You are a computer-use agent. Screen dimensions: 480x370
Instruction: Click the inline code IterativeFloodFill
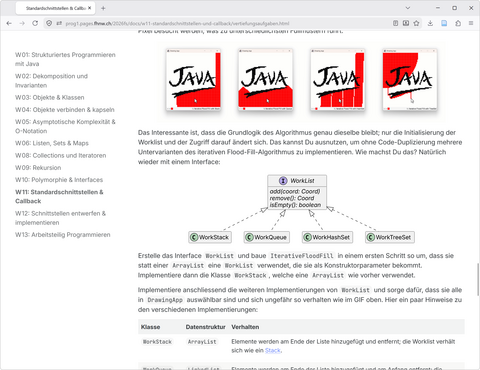(x=302, y=256)
